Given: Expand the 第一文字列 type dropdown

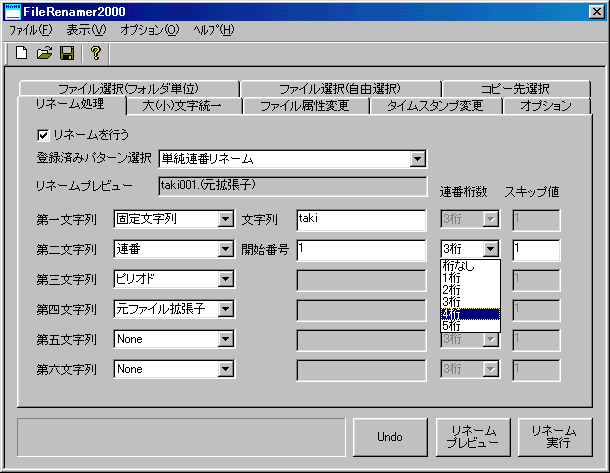Looking at the screenshot, I should point(226,219).
